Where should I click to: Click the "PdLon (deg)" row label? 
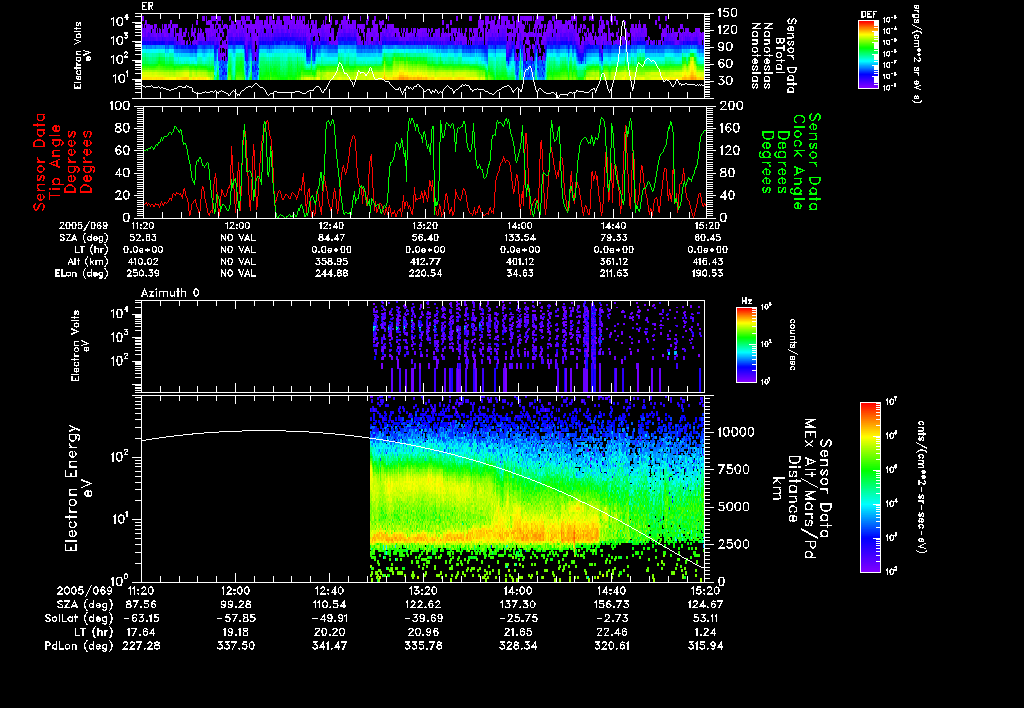pos(79,646)
